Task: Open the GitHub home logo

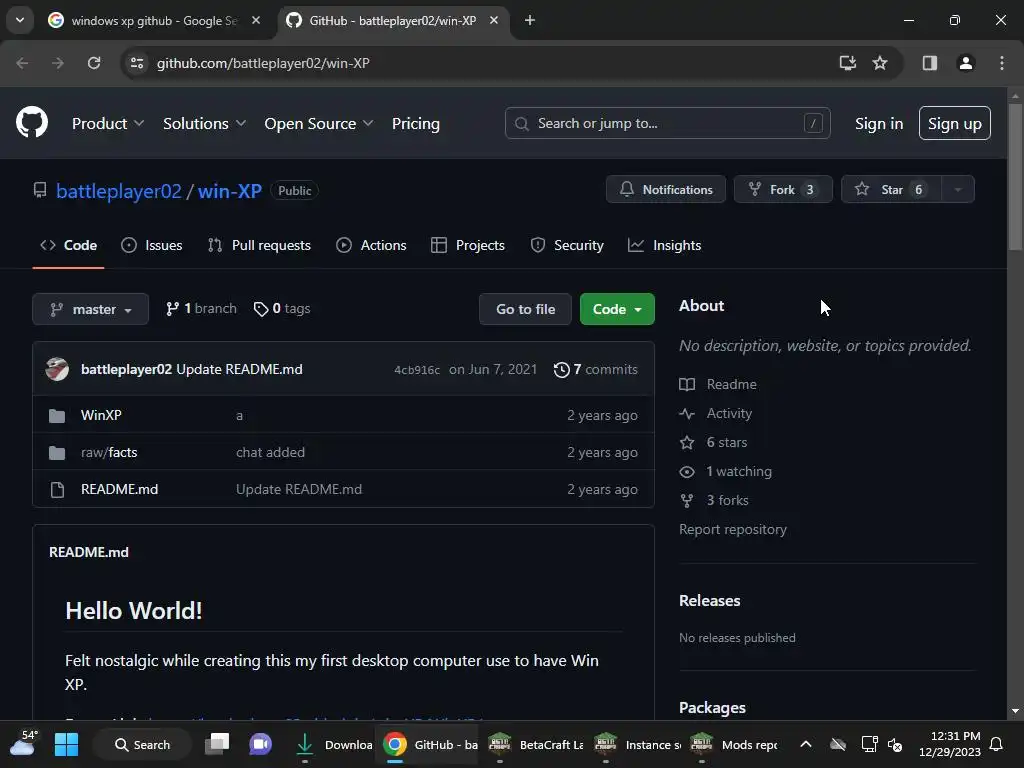Action: click(32, 122)
